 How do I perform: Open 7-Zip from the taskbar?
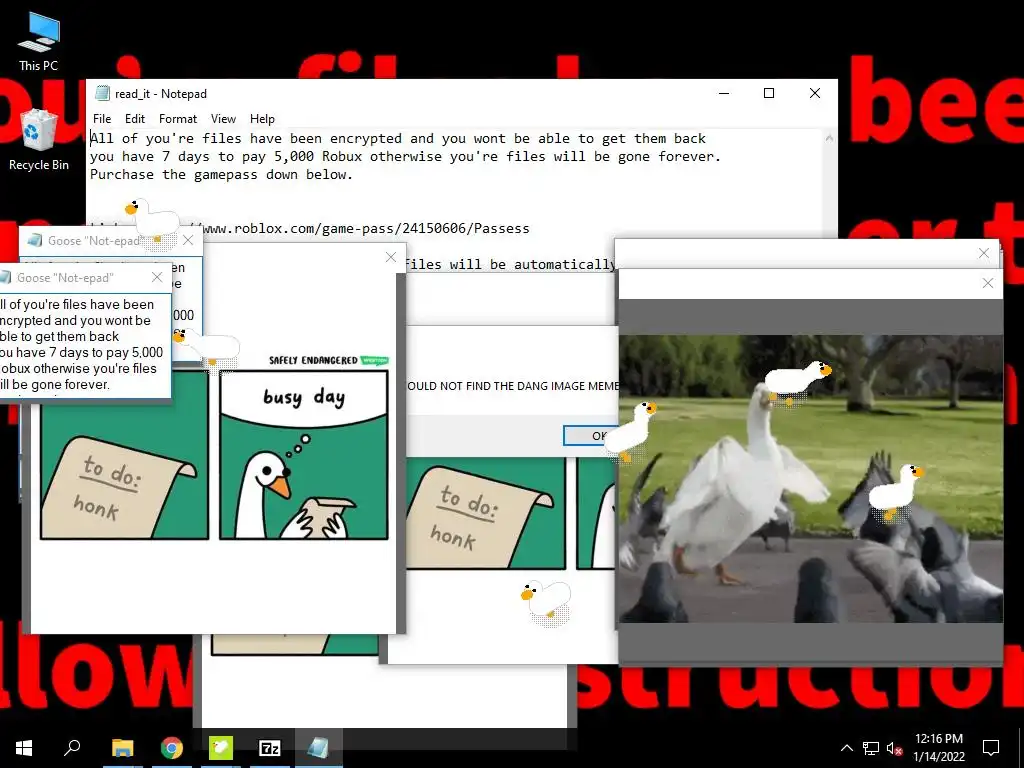pyautogui.click(x=269, y=748)
